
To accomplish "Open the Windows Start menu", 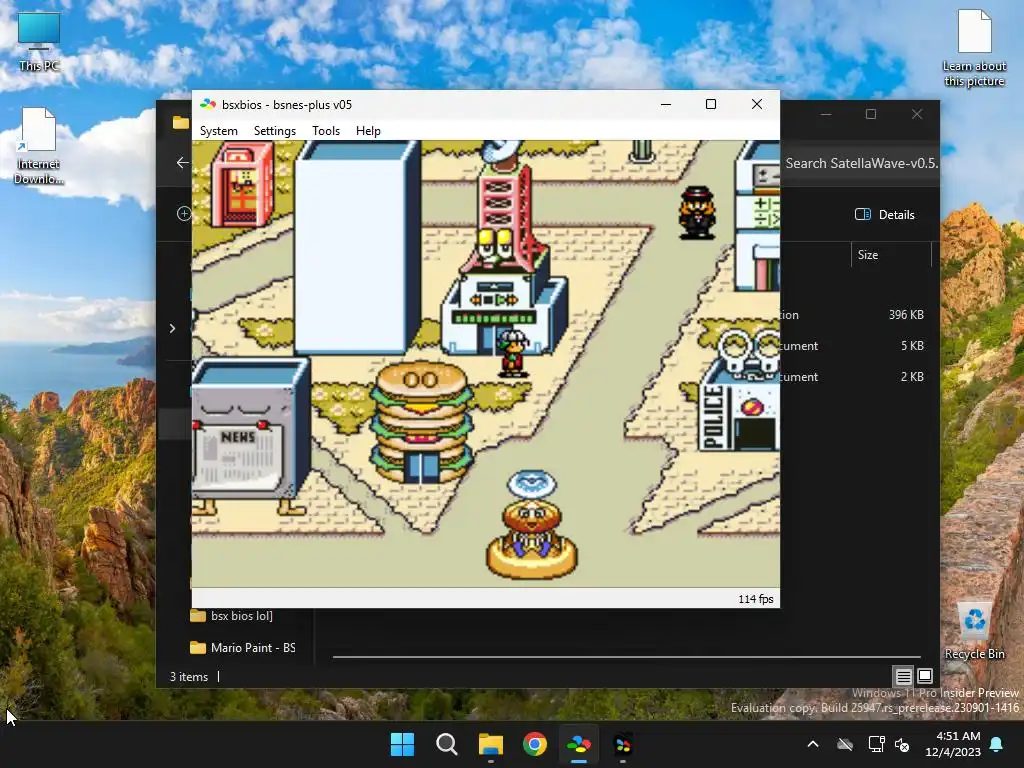I will pyautogui.click(x=402, y=744).
